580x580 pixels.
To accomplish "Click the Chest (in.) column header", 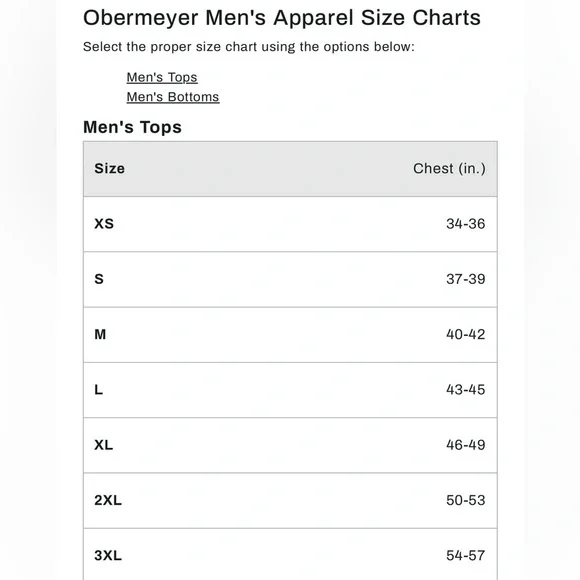I will click(449, 169).
